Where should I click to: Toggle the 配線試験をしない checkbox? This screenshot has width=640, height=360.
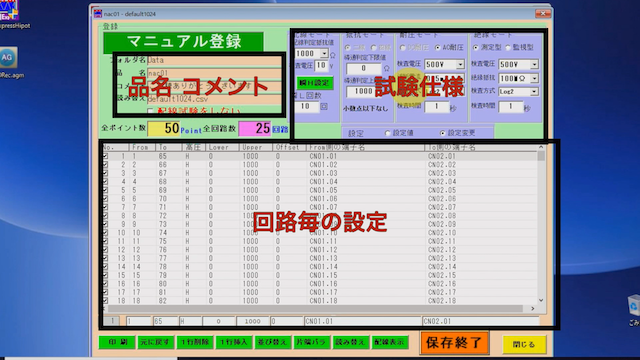(x=150, y=111)
